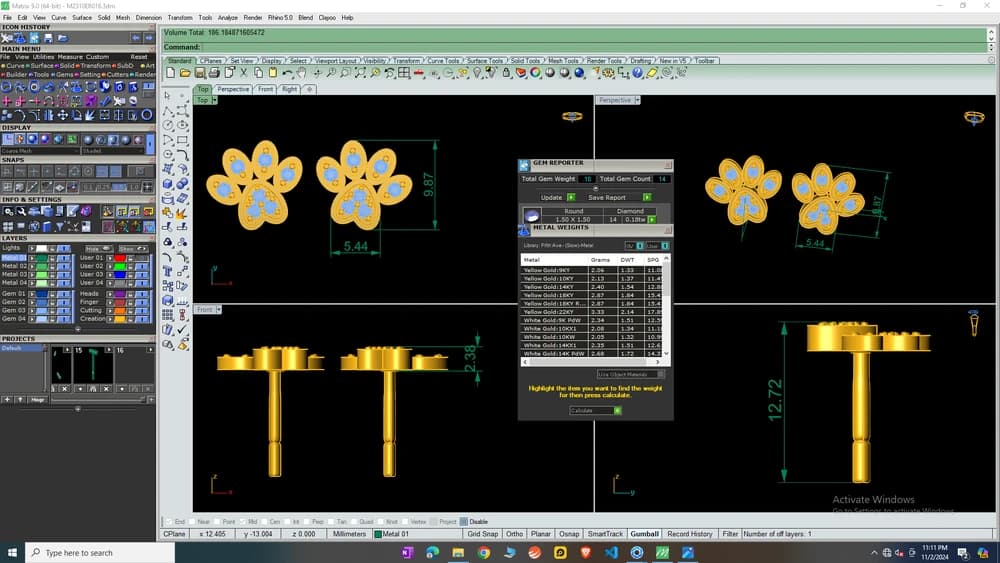Open the Front viewport title dropdown
Viewport: 1000px width, 563px height.
point(219,309)
